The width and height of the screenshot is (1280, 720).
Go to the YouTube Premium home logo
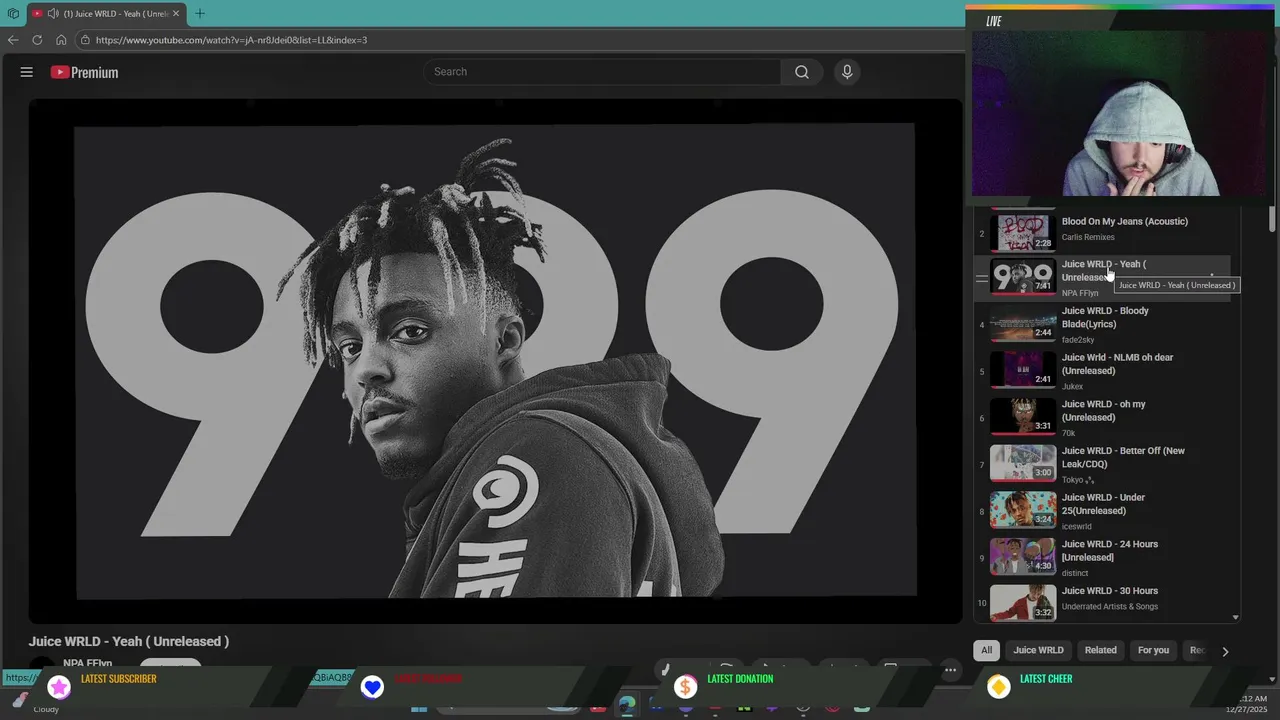tap(84, 72)
